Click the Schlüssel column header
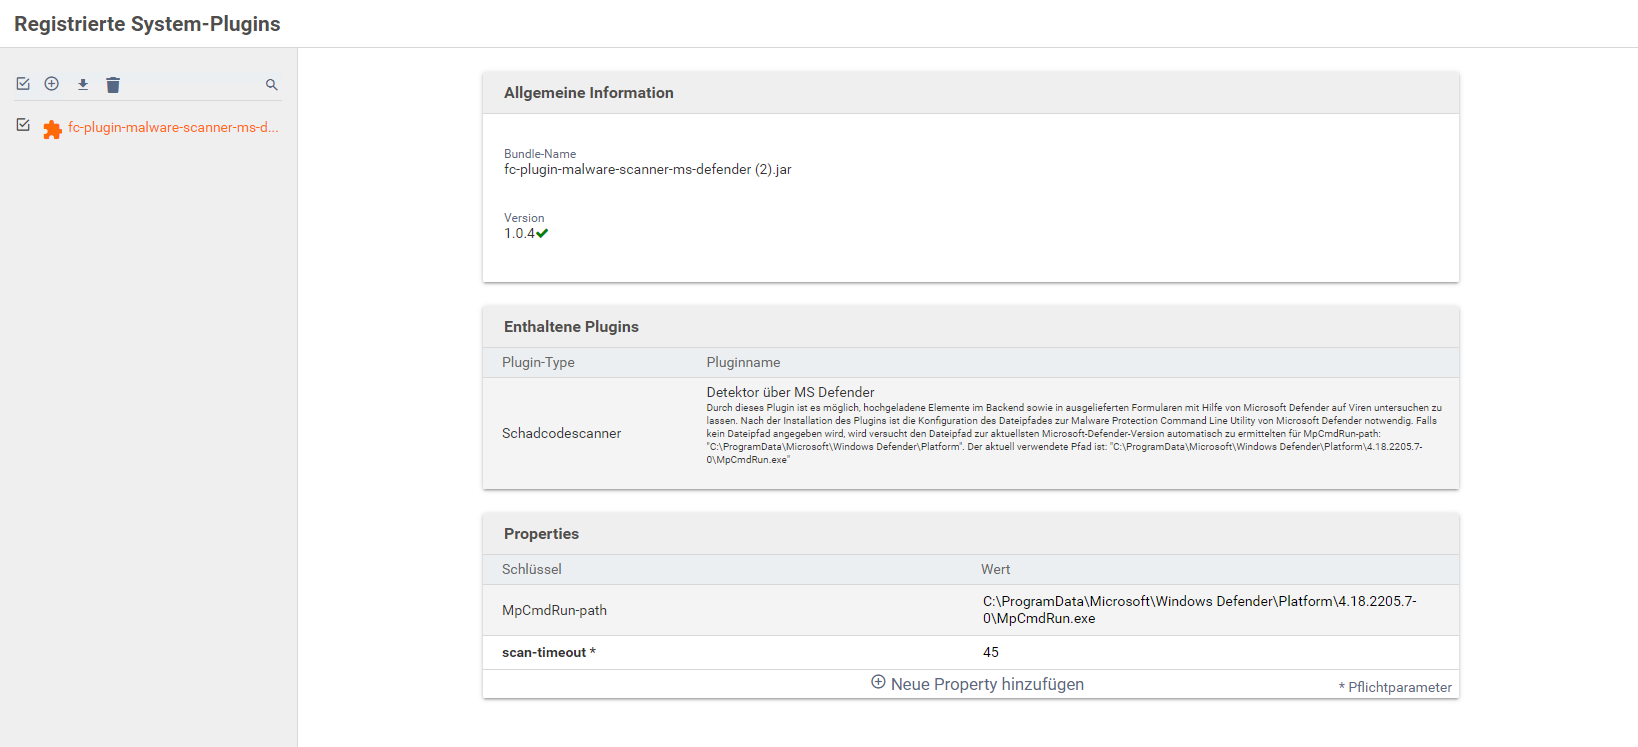The image size is (1638, 747). click(532, 569)
